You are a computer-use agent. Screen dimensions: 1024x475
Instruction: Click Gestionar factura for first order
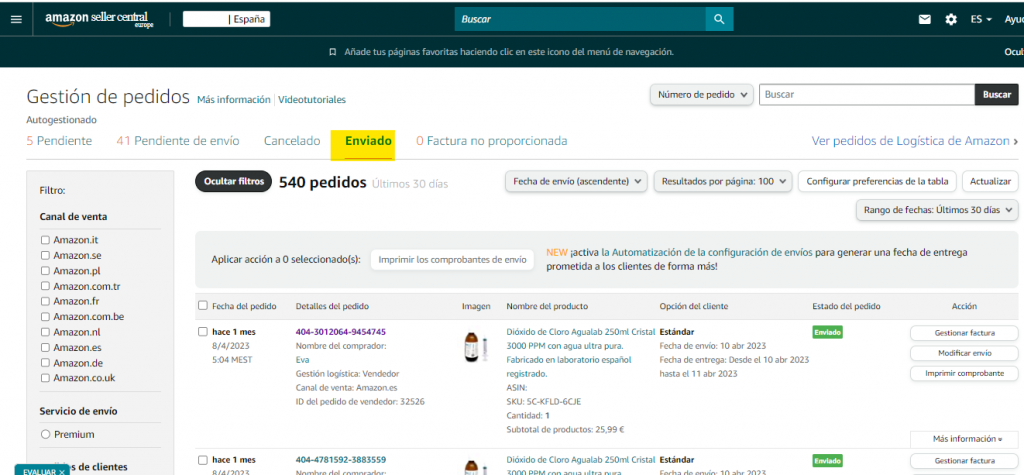coord(964,333)
